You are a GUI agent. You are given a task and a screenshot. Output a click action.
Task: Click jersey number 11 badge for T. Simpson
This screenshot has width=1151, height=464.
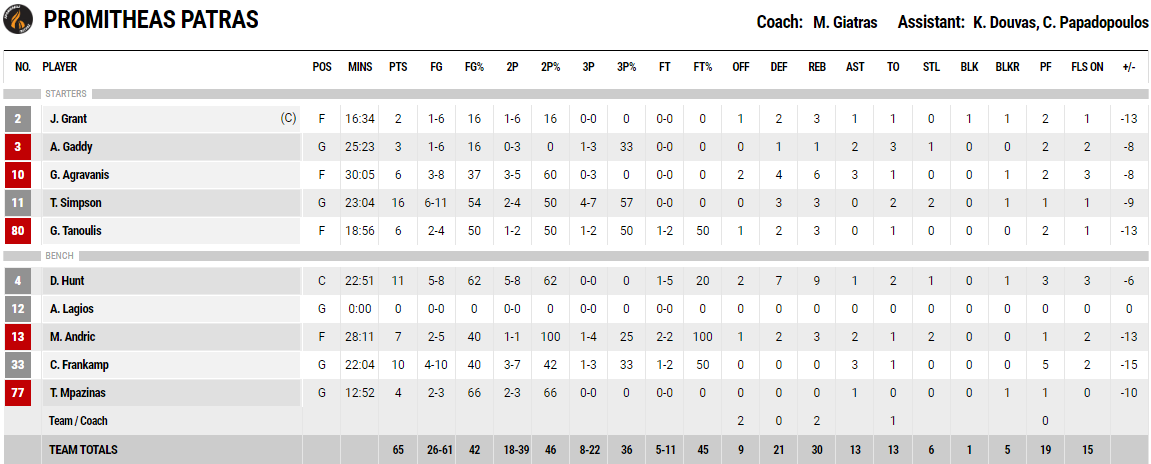point(17,203)
